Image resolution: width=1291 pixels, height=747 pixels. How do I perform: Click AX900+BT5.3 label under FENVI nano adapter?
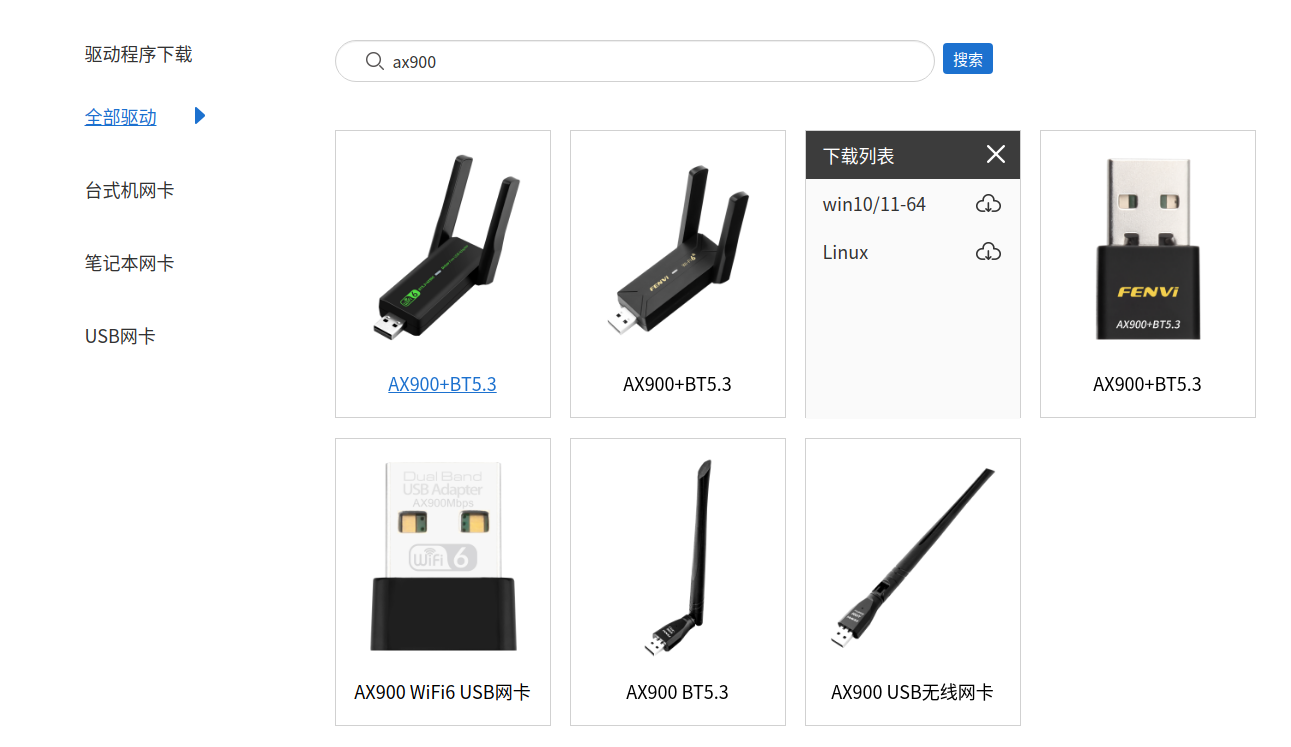(1147, 384)
